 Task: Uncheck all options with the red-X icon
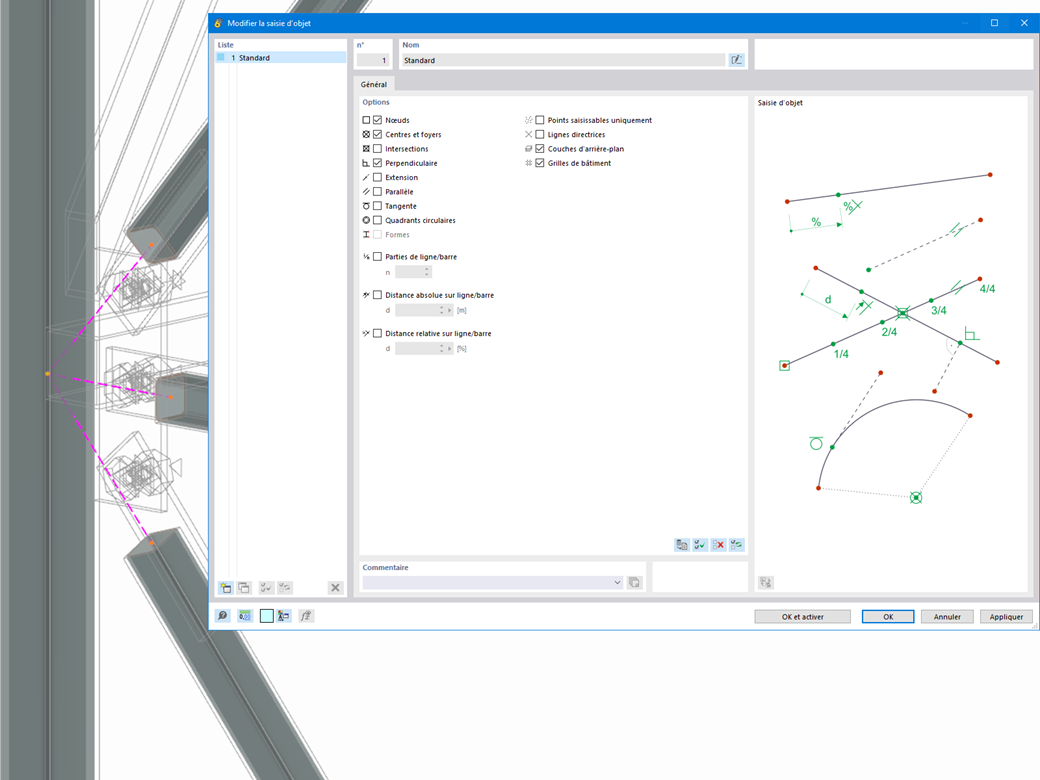pyautogui.click(x=718, y=545)
